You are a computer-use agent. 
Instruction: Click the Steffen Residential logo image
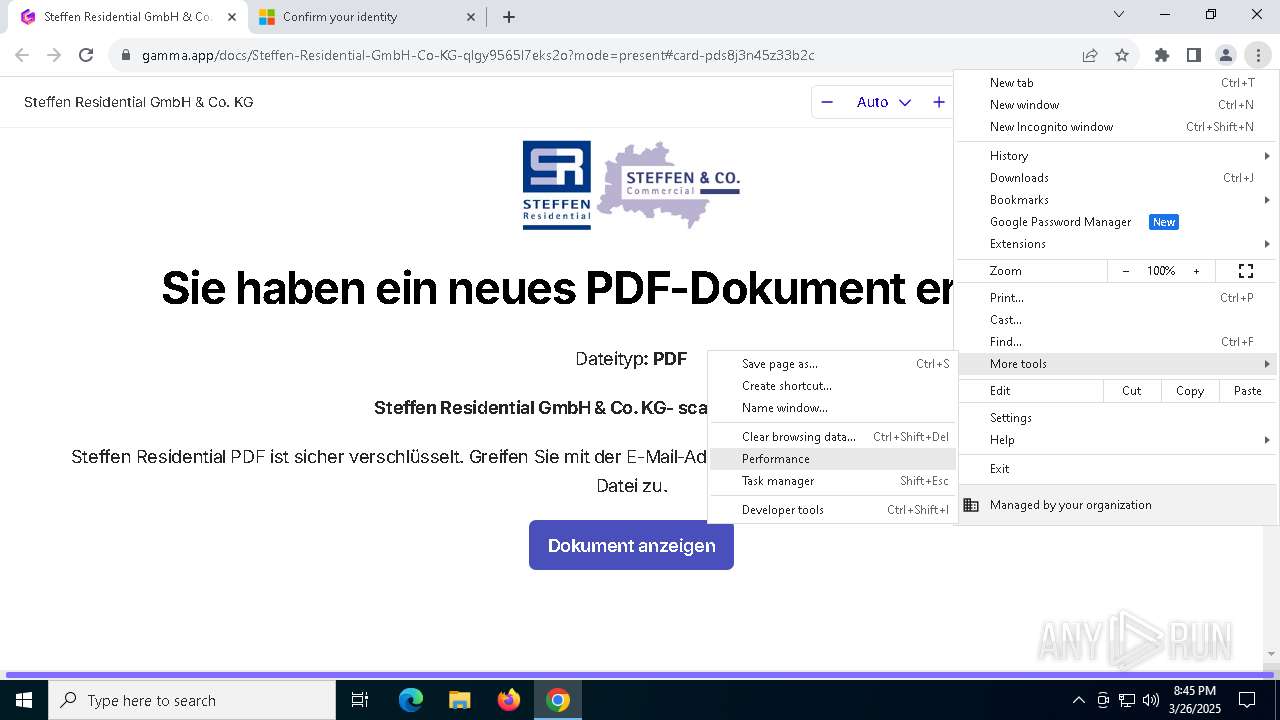[x=557, y=185]
